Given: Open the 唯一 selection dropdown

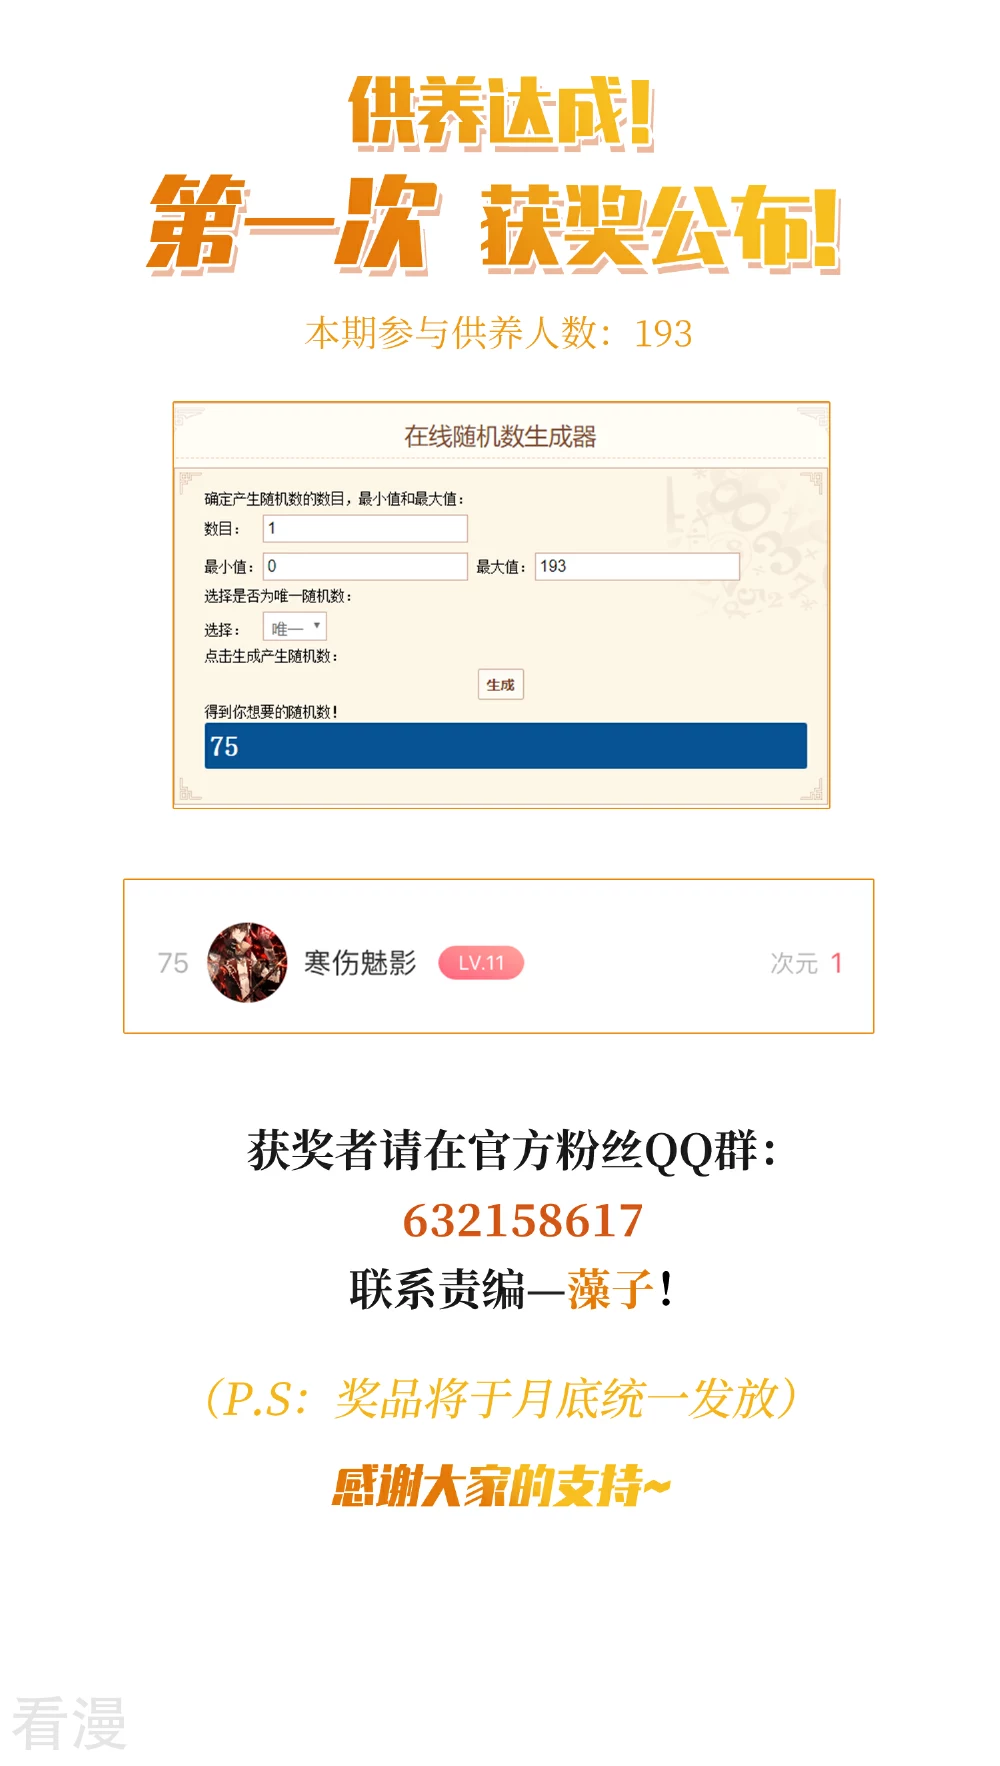Looking at the screenshot, I should click(x=295, y=627).
